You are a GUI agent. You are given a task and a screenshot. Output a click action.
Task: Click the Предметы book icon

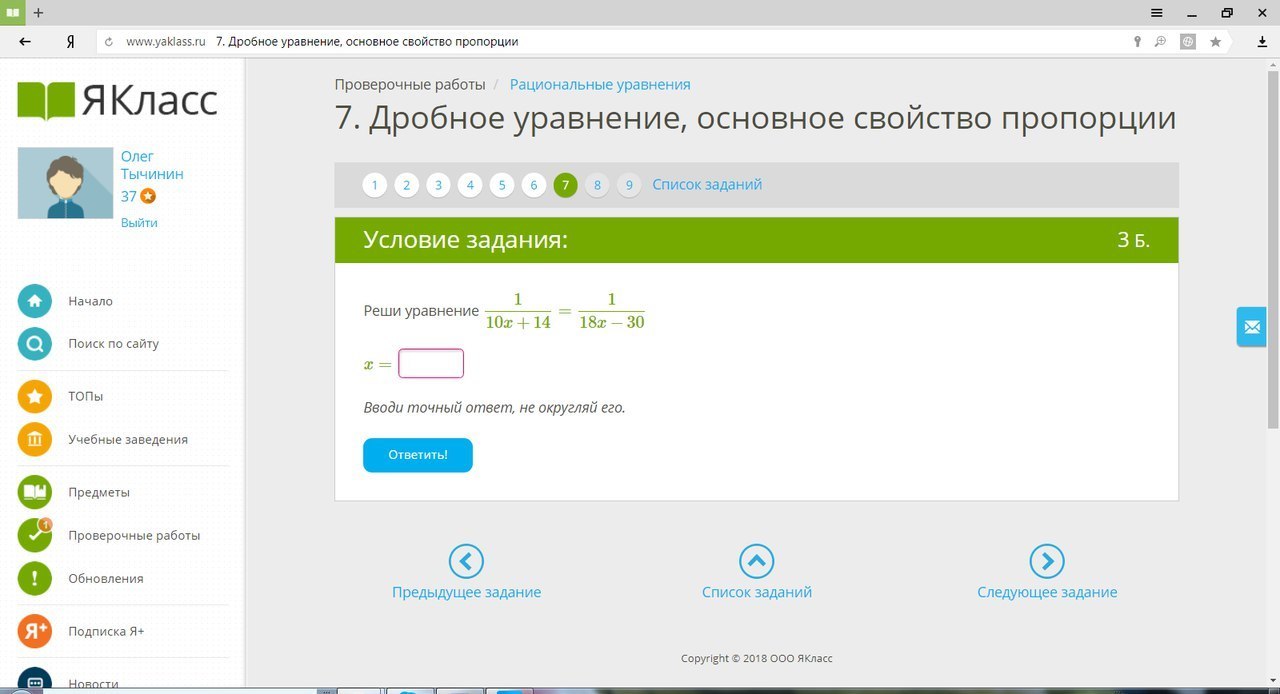(x=35, y=492)
